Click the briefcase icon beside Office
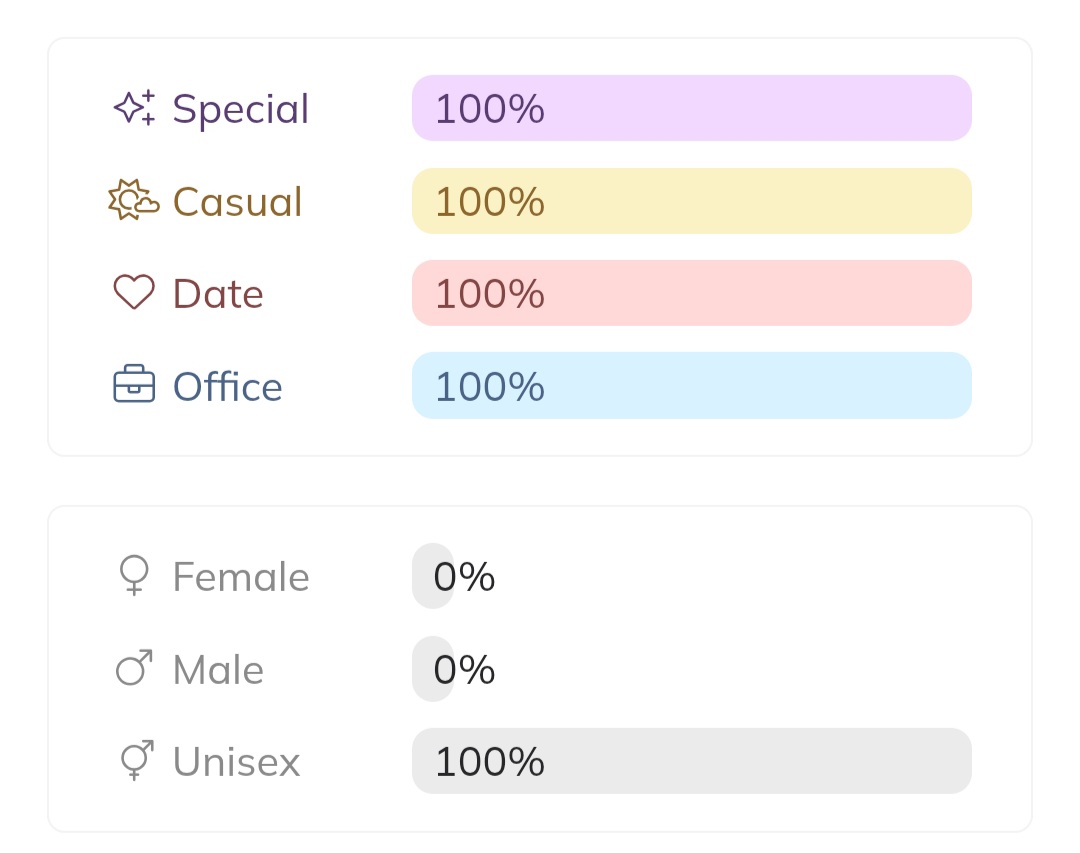The image size is (1080, 853). pos(134,385)
